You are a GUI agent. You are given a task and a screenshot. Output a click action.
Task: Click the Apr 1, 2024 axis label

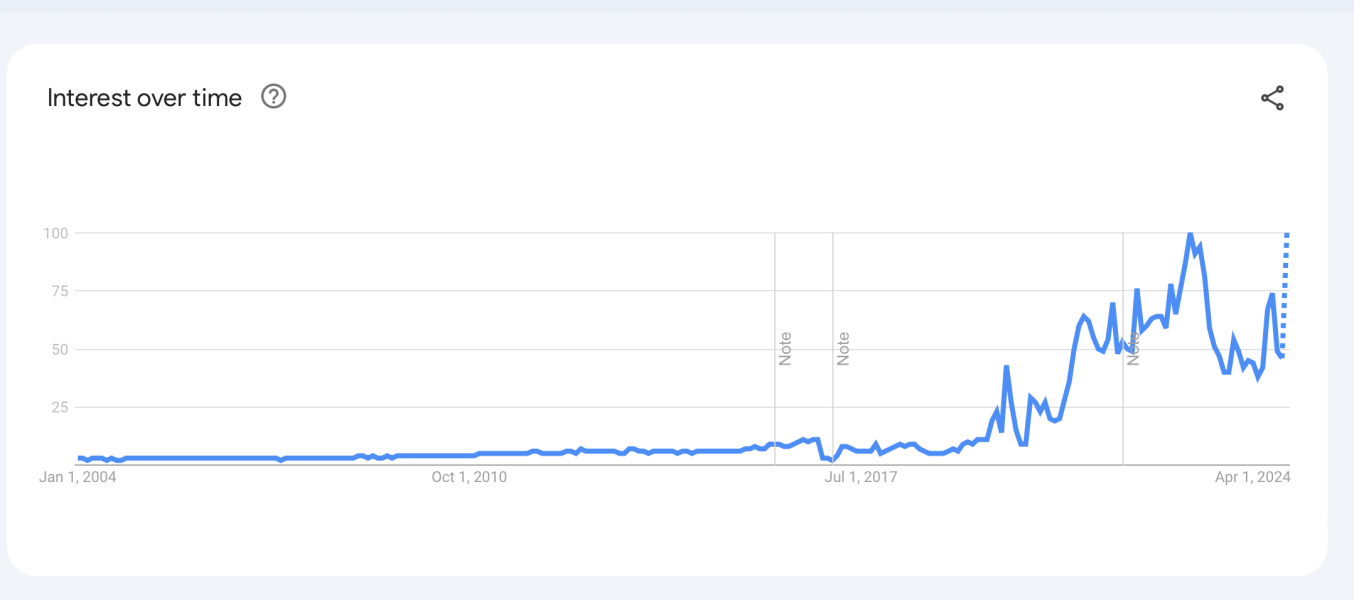point(1253,477)
